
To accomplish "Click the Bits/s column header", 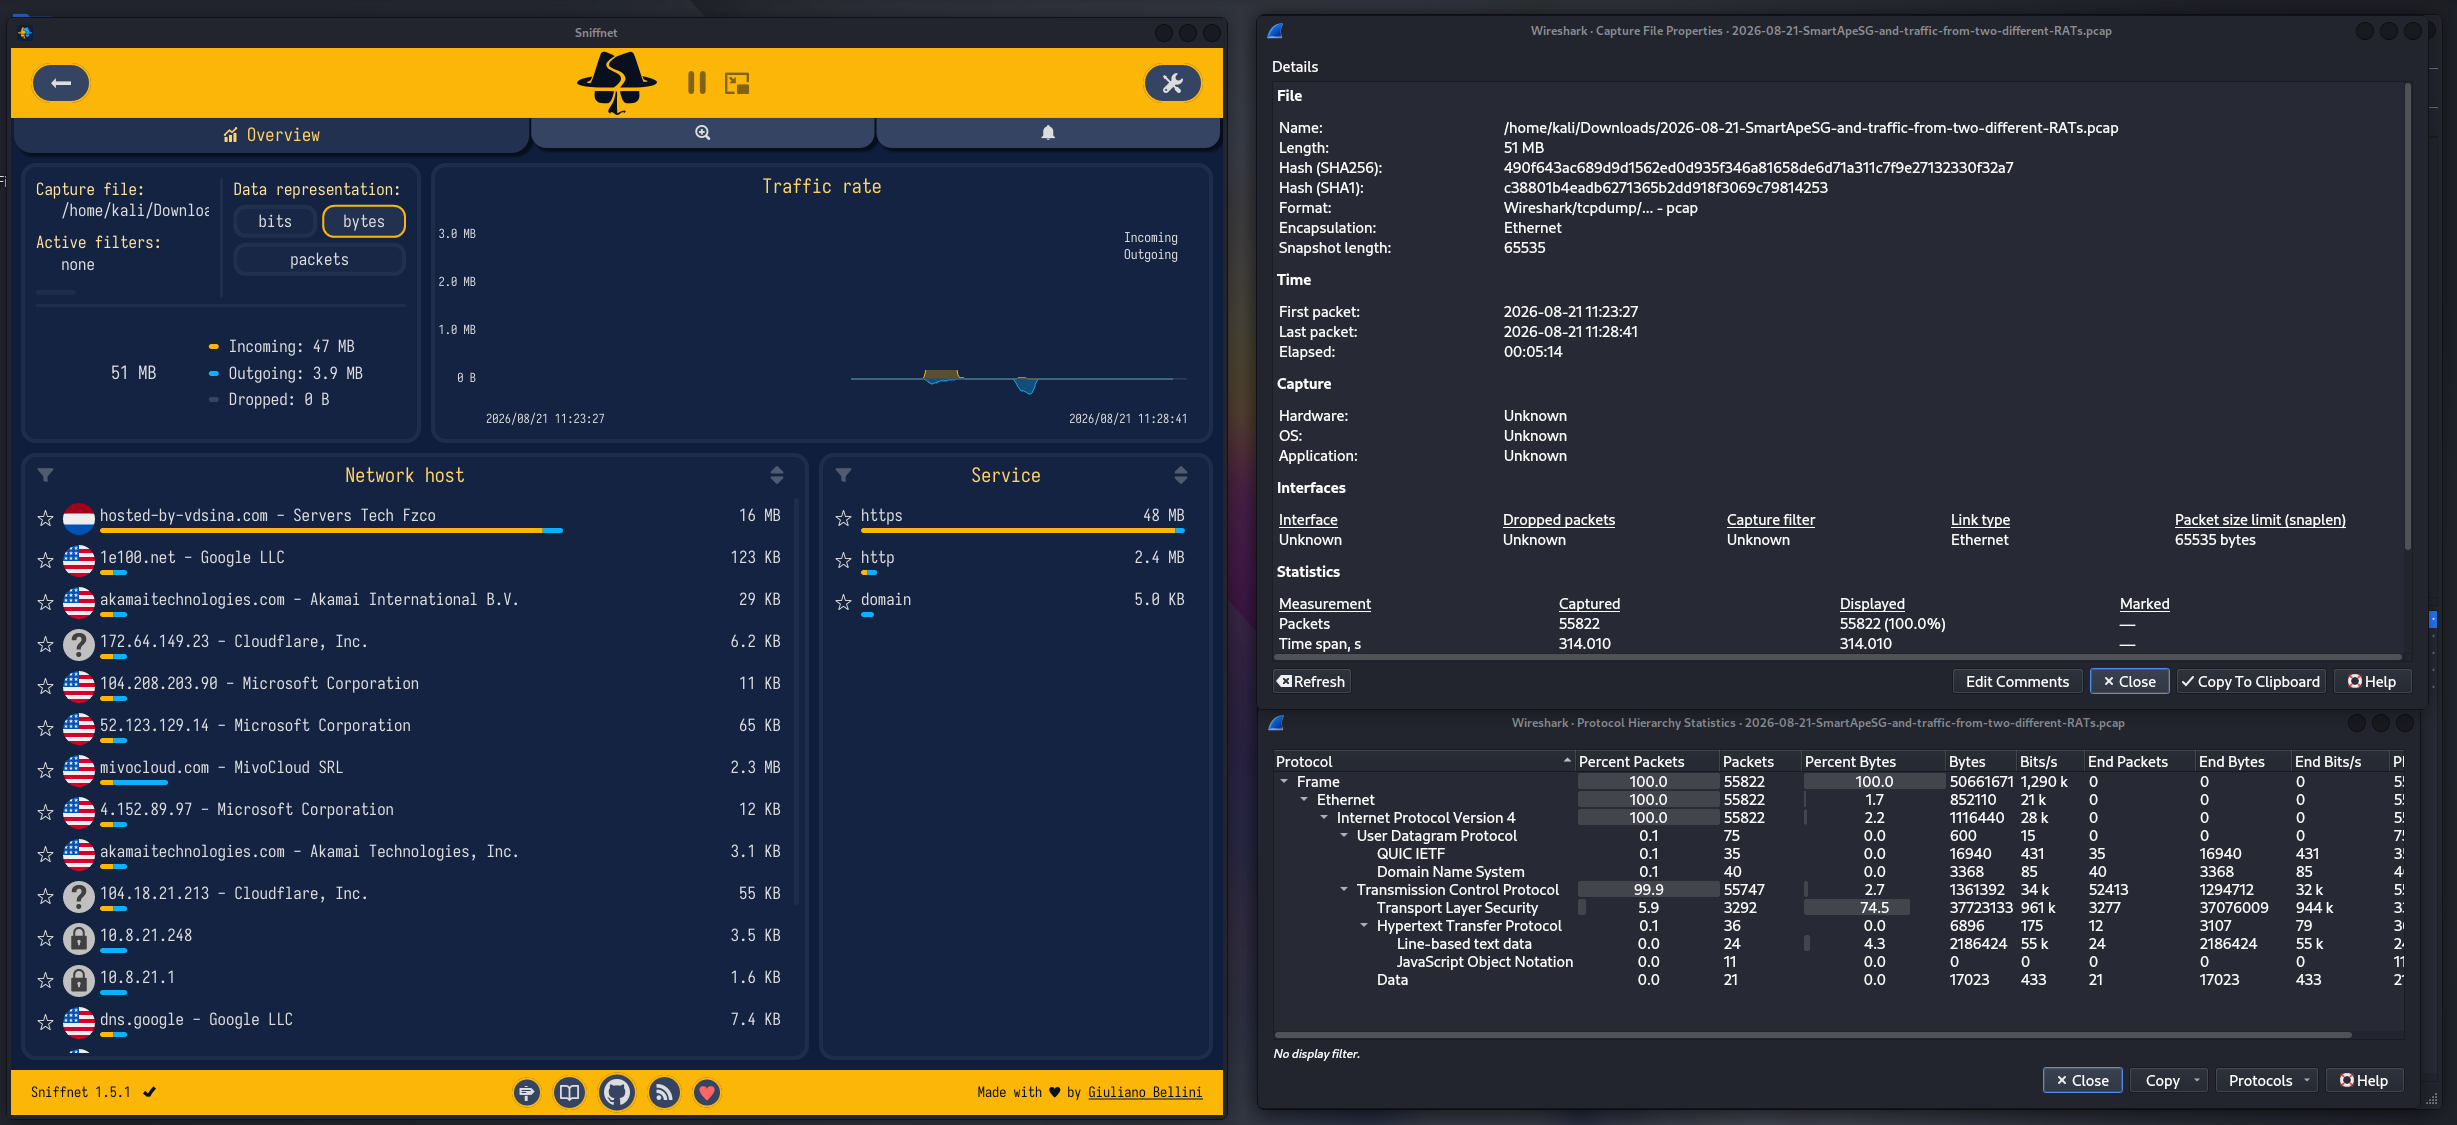I will coord(2050,762).
